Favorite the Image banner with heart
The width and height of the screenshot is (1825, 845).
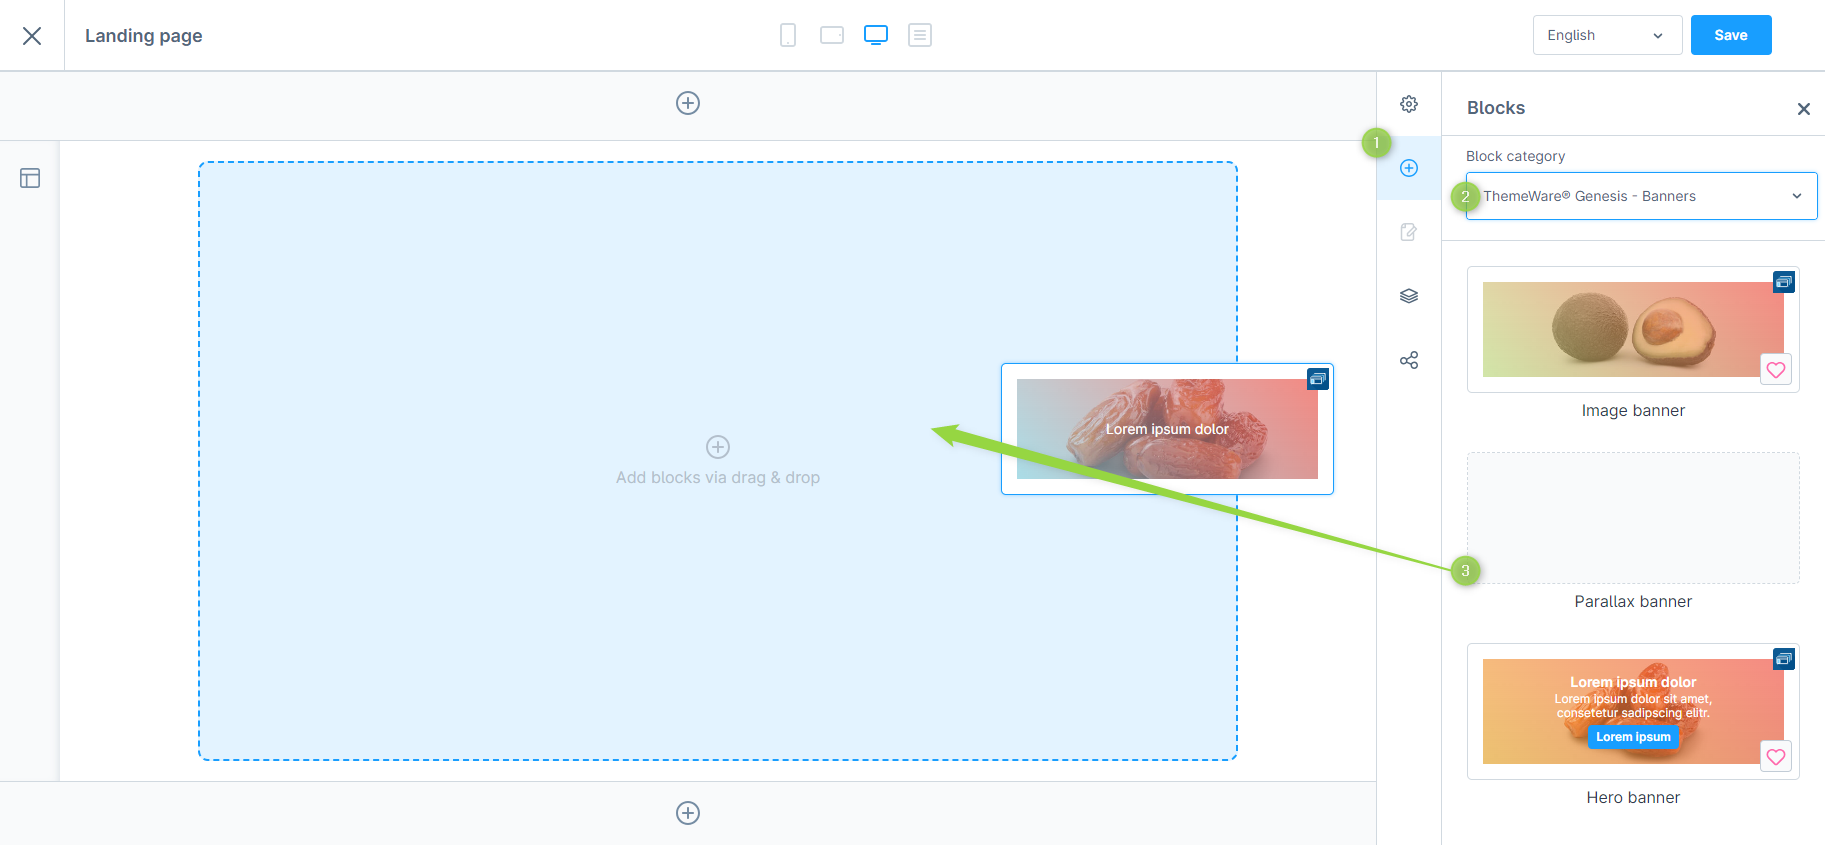(x=1776, y=370)
